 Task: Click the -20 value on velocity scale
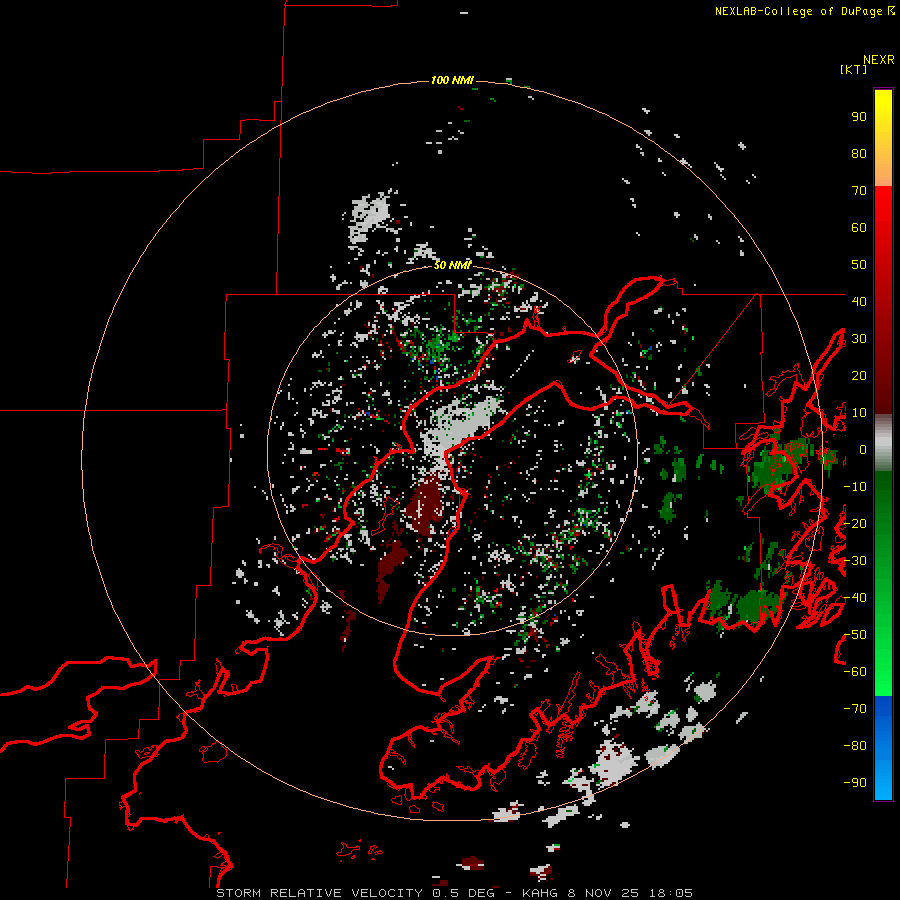(855, 523)
